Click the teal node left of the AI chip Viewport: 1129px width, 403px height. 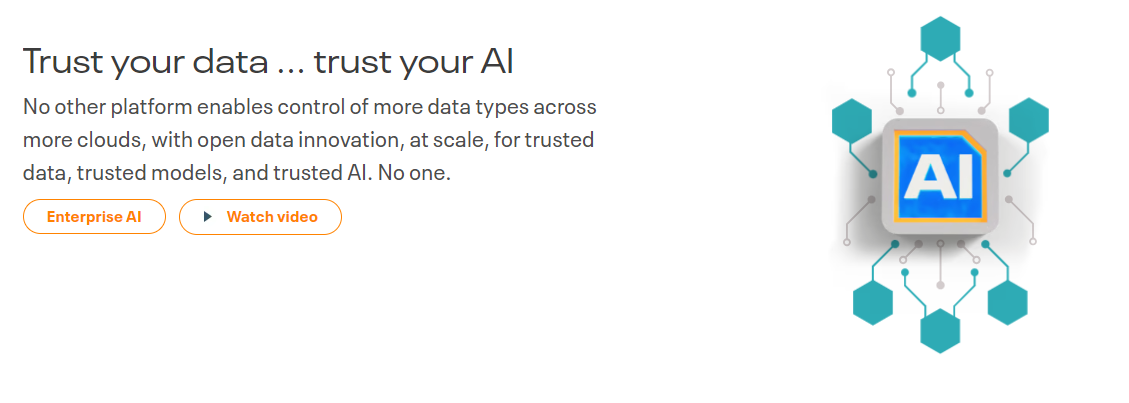click(873, 174)
